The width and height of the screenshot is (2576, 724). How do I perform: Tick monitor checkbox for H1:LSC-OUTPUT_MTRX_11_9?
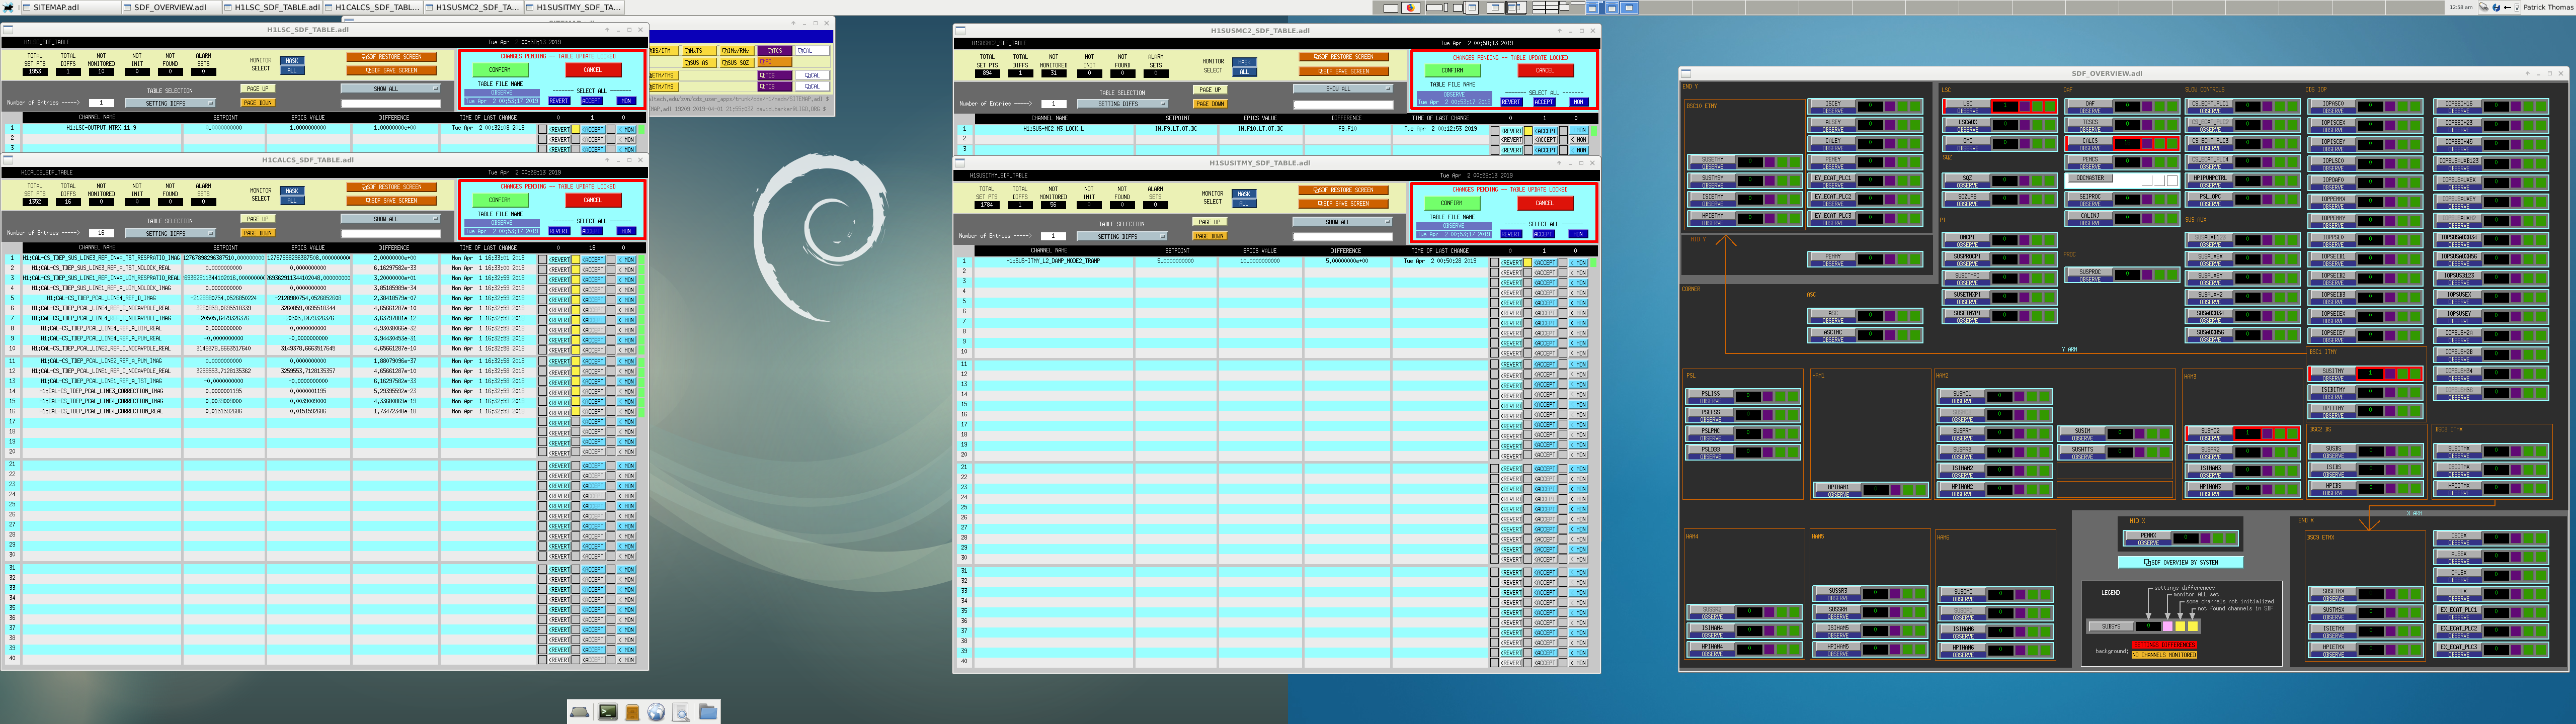pyautogui.click(x=611, y=129)
